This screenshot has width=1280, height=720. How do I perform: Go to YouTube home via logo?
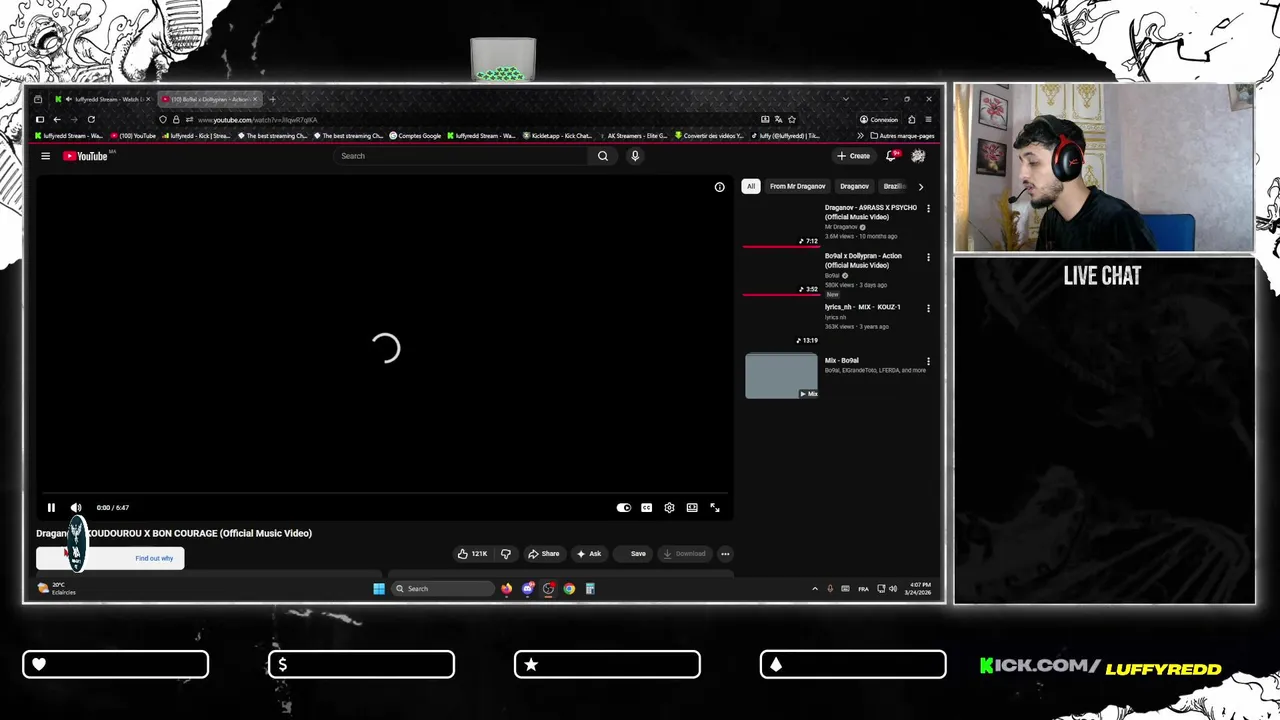pos(86,156)
